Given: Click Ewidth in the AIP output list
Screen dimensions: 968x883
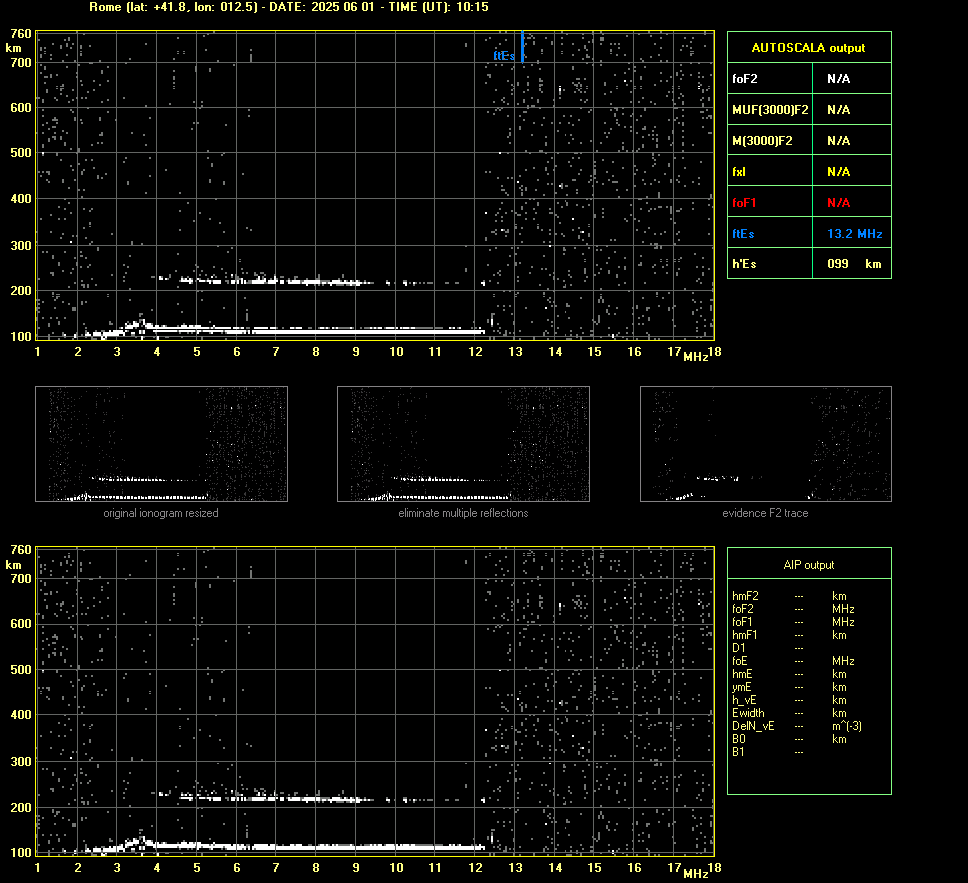Looking at the screenshot, I should coord(748,713).
